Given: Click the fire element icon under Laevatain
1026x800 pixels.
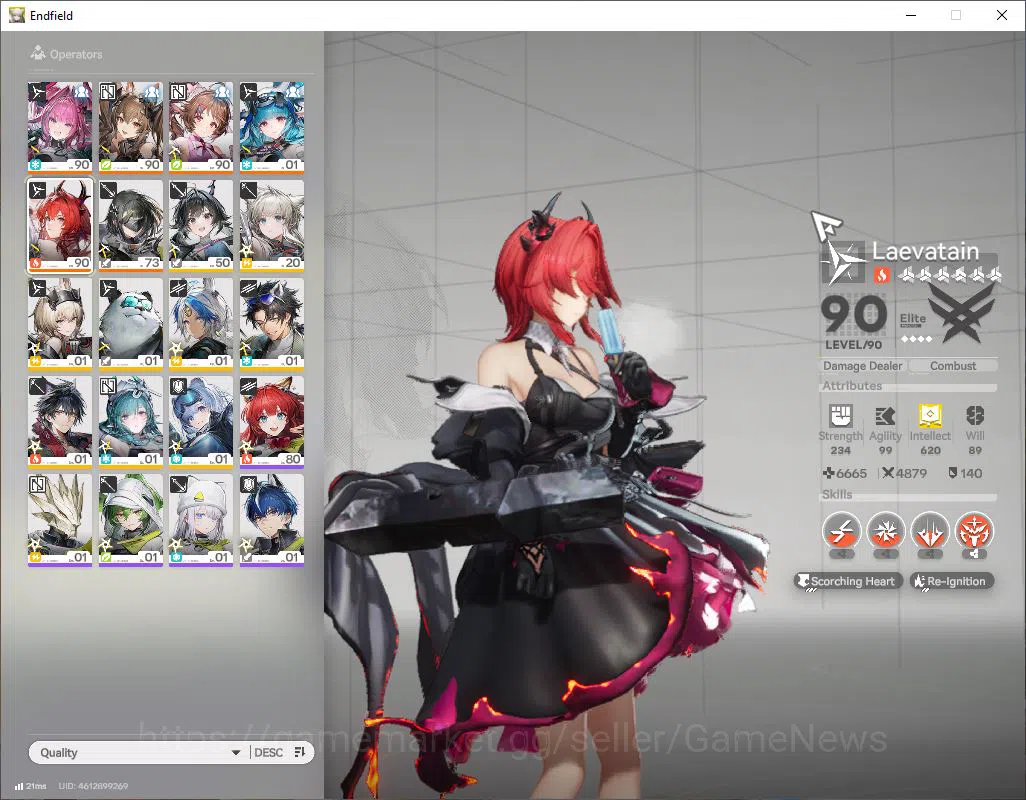Looking at the screenshot, I should click(881, 275).
